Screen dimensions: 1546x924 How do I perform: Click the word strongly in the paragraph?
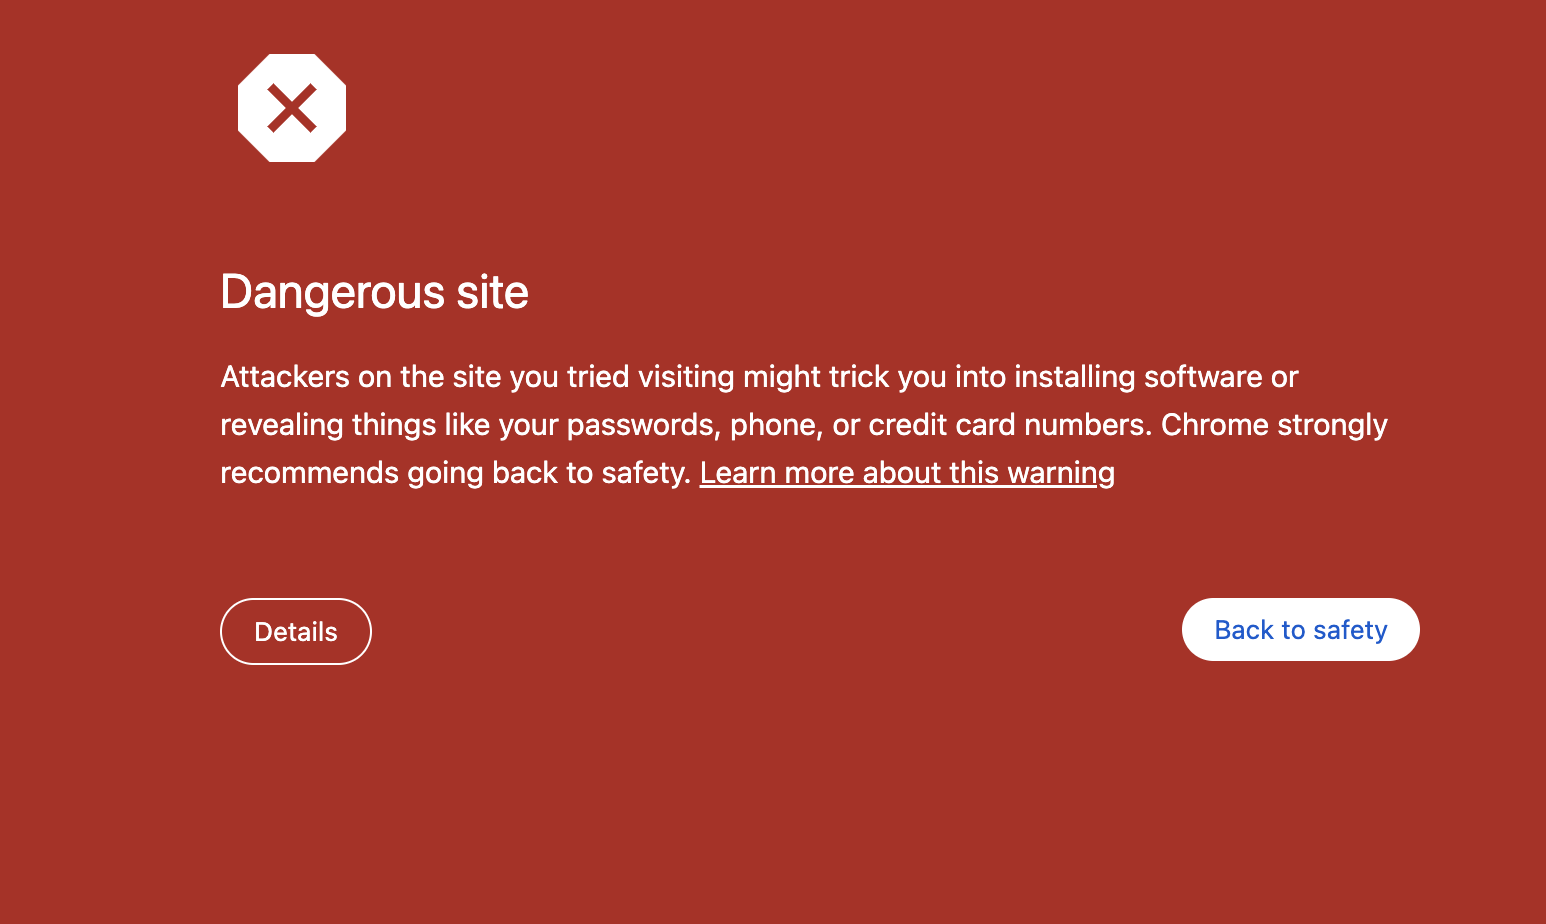(x=1331, y=425)
